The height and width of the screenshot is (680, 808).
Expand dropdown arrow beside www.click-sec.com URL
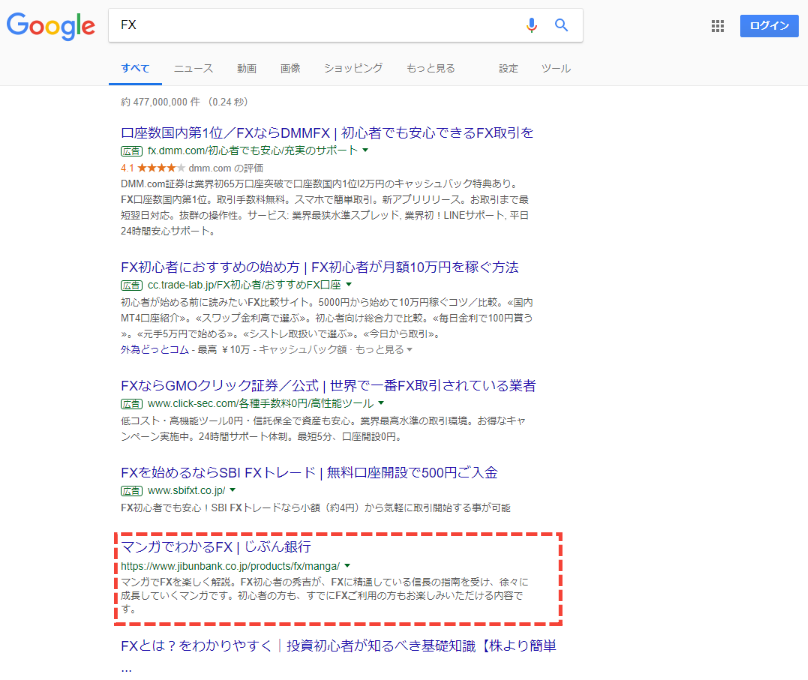(x=381, y=403)
